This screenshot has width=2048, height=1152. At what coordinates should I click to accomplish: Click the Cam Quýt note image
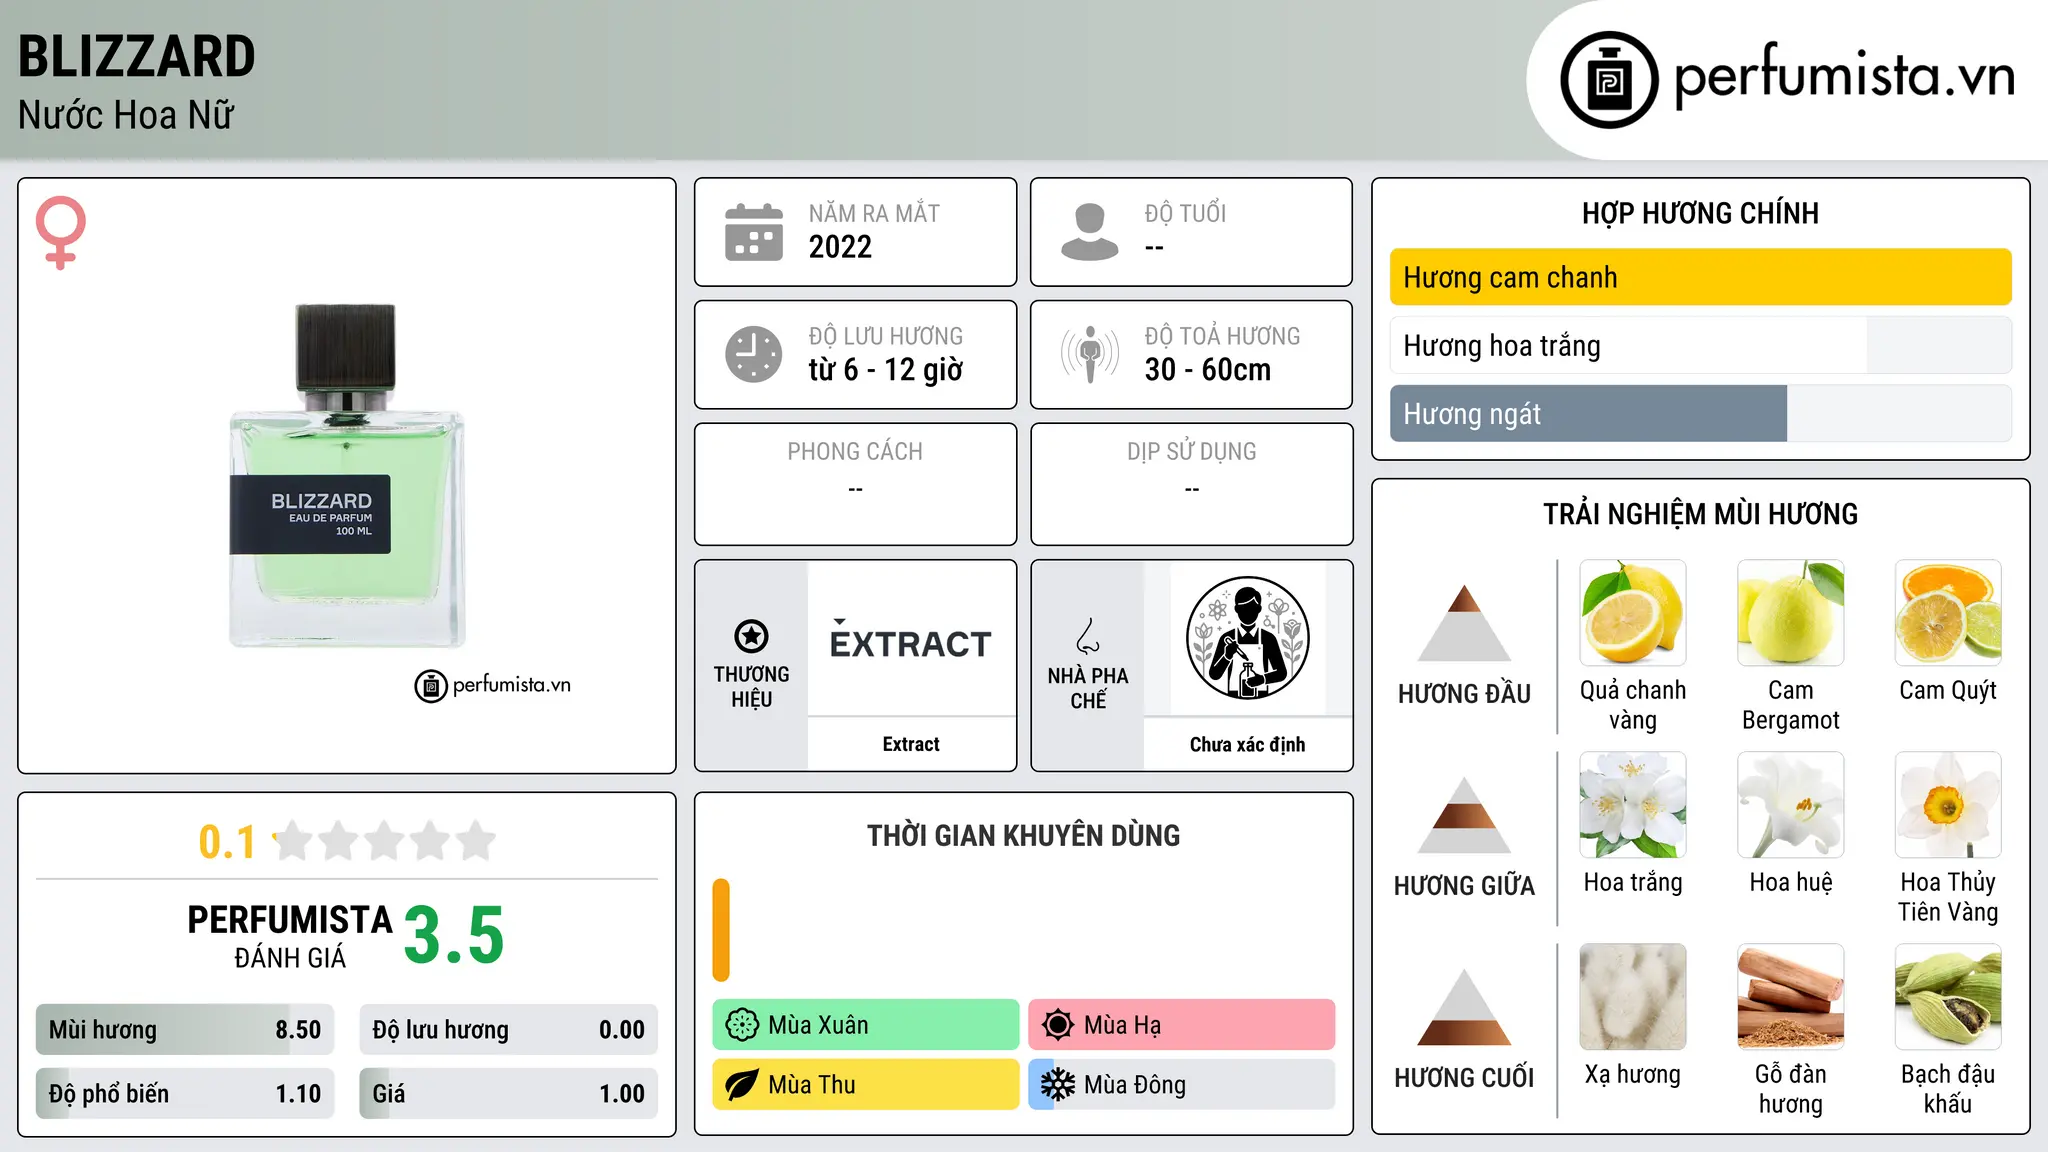tap(1948, 613)
